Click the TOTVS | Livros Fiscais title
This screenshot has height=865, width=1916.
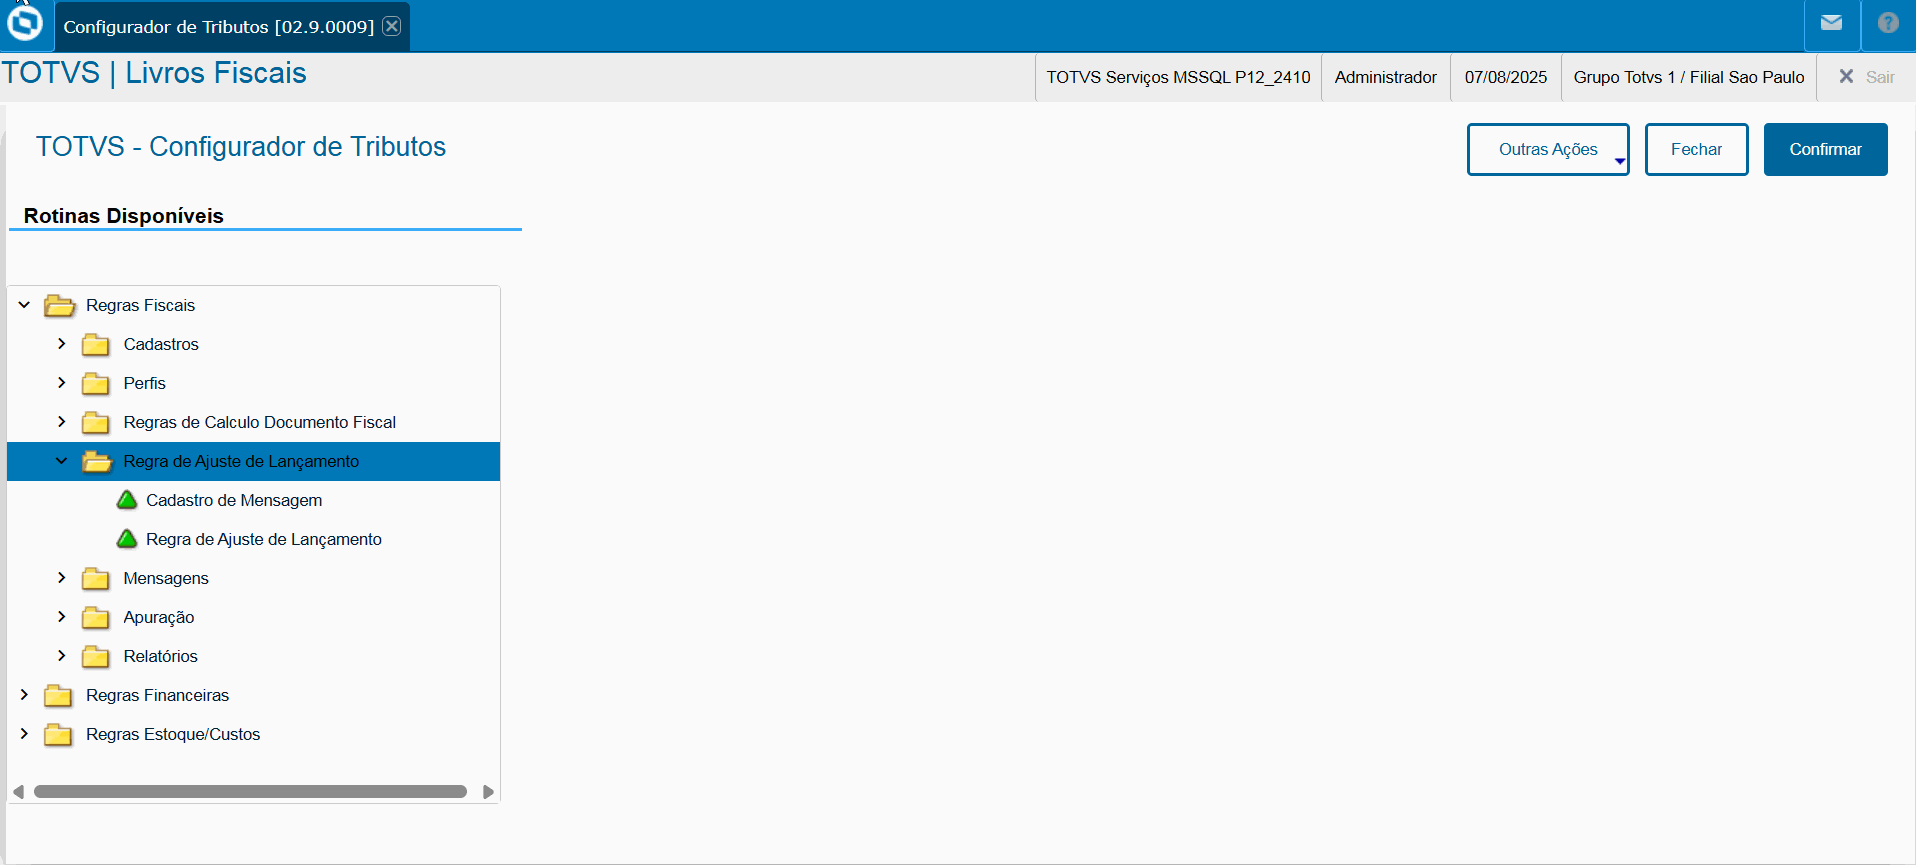pos(154,73)
